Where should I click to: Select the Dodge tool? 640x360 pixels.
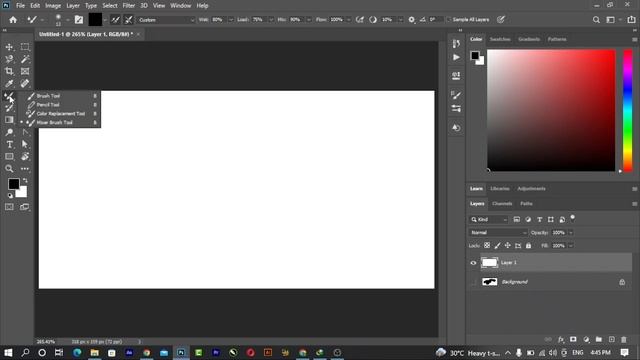coord(9,132)
